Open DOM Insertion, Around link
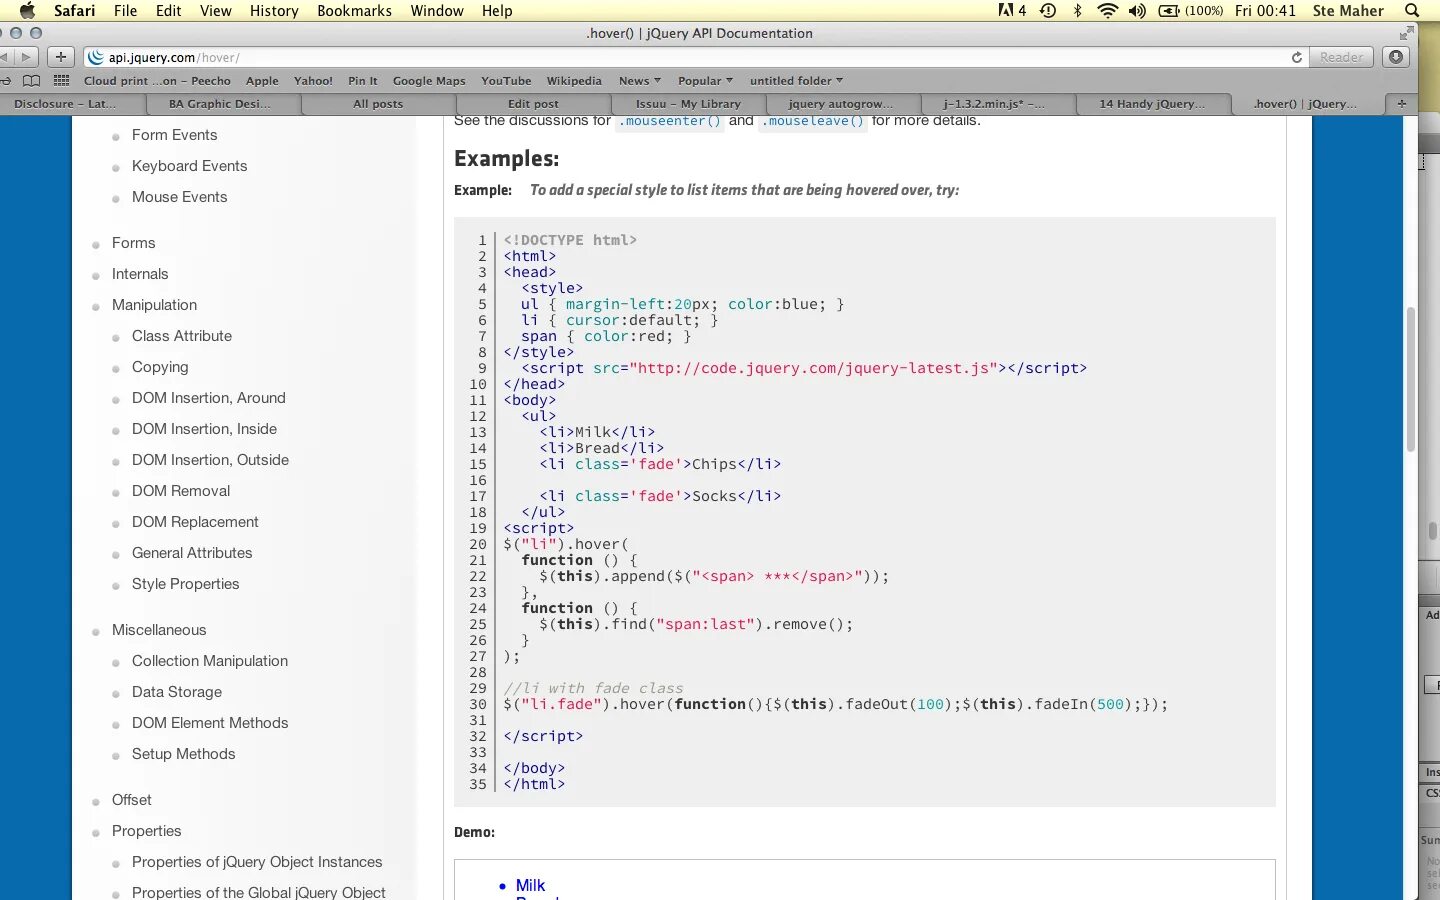This screenshot has height=900, width=1440. pyautogui.click(x=209, y=398)
